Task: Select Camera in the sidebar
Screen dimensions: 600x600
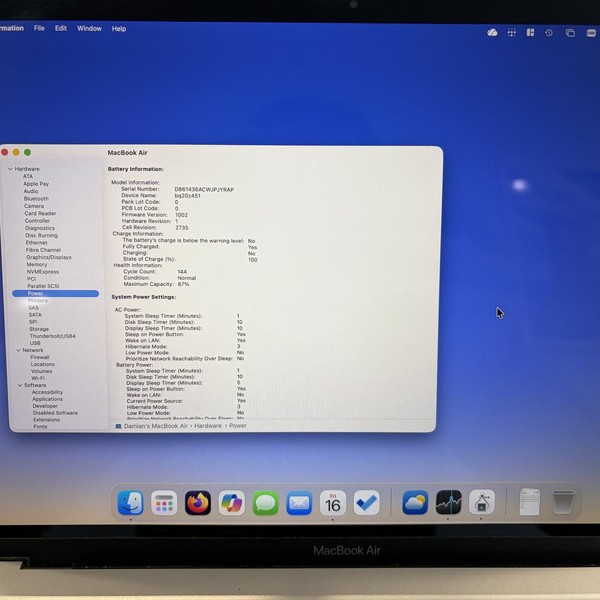Action: [x=34, y=206]
